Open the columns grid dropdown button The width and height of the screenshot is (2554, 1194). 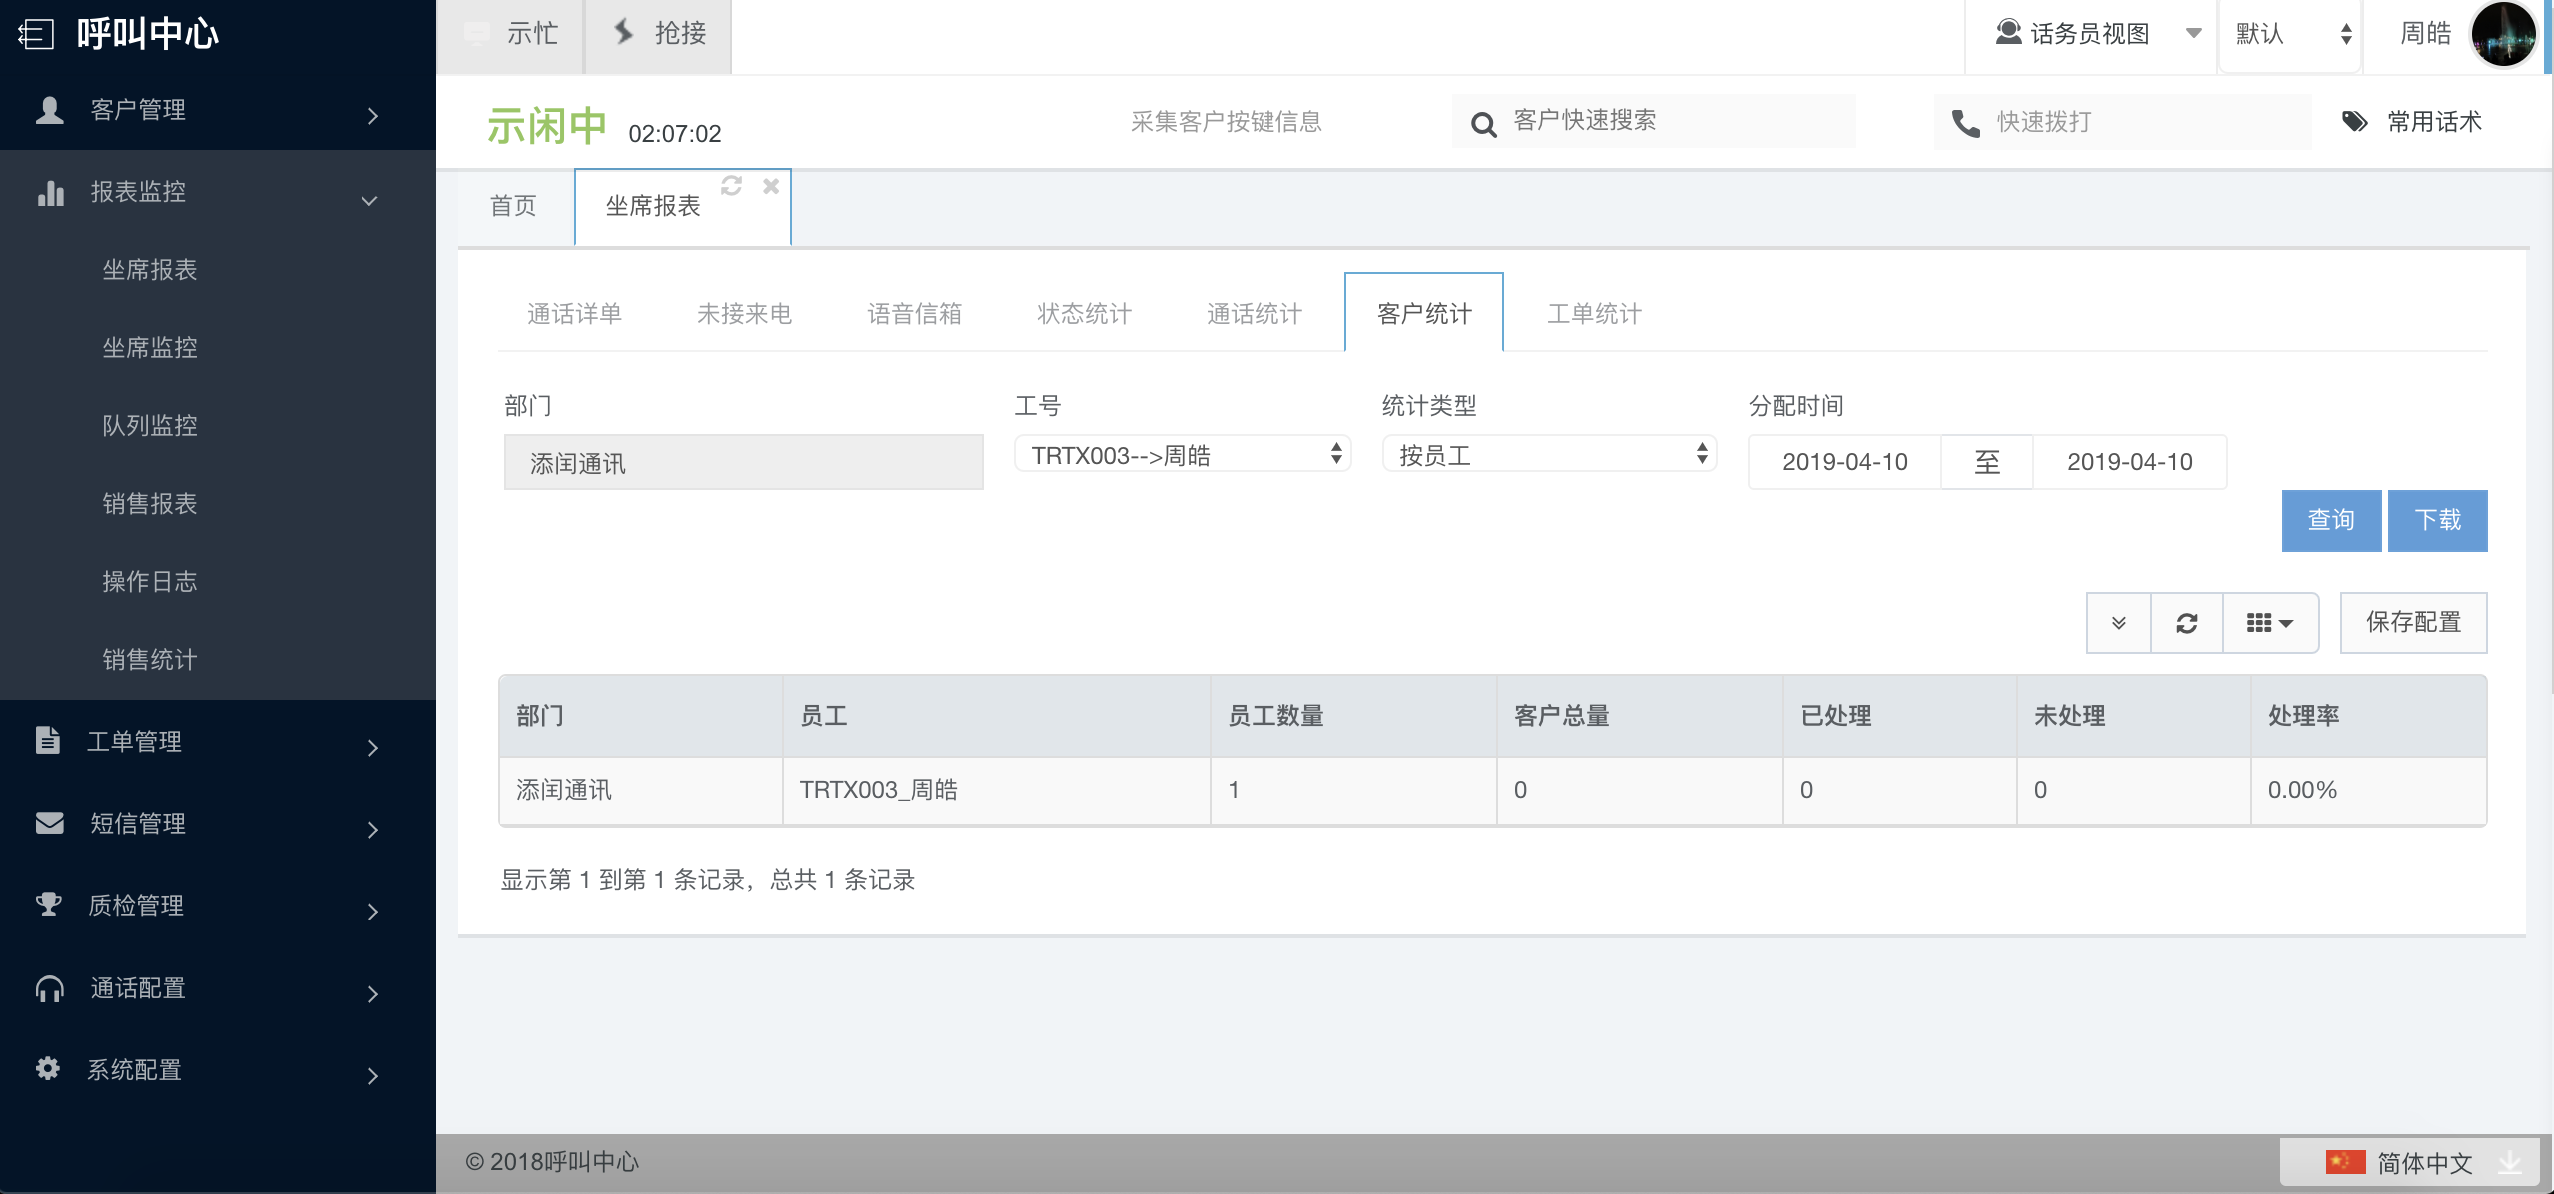(x=2269, y=623)
